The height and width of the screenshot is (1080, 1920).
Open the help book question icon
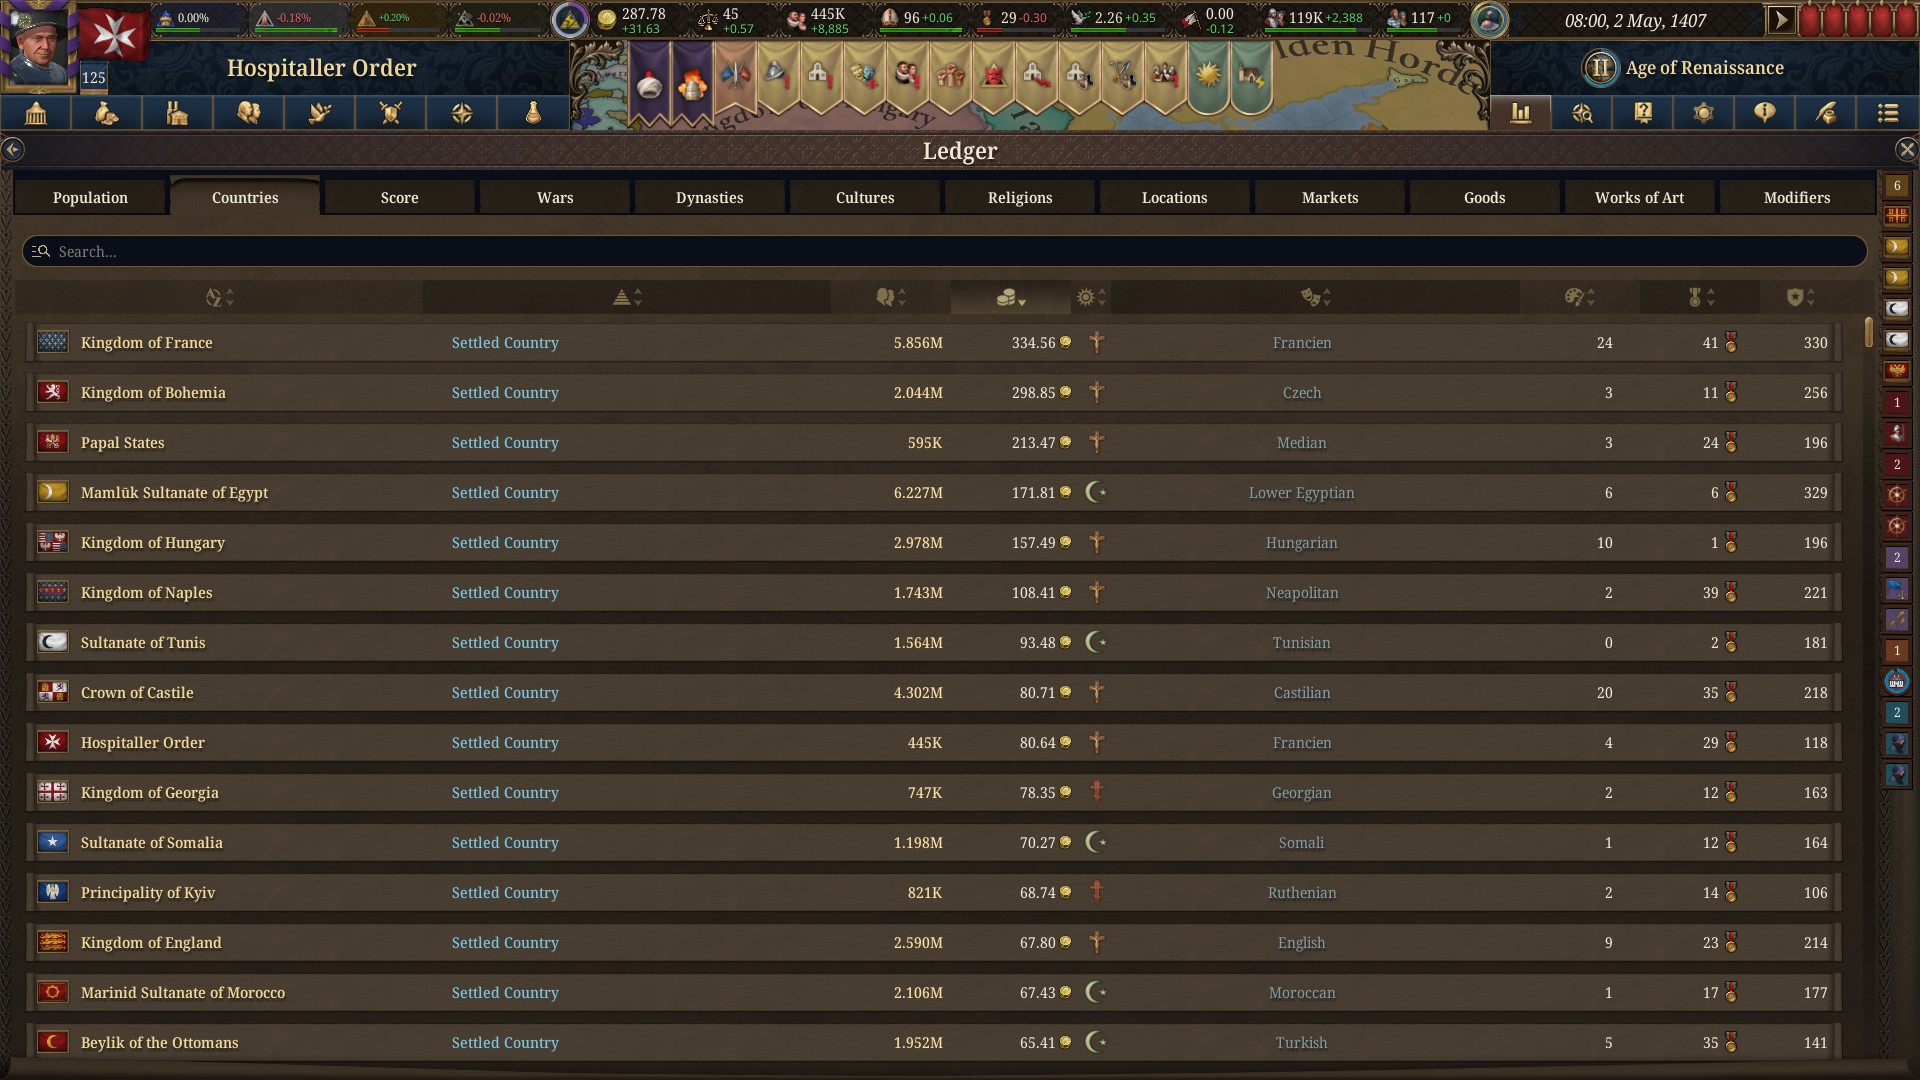point(1643,113)
